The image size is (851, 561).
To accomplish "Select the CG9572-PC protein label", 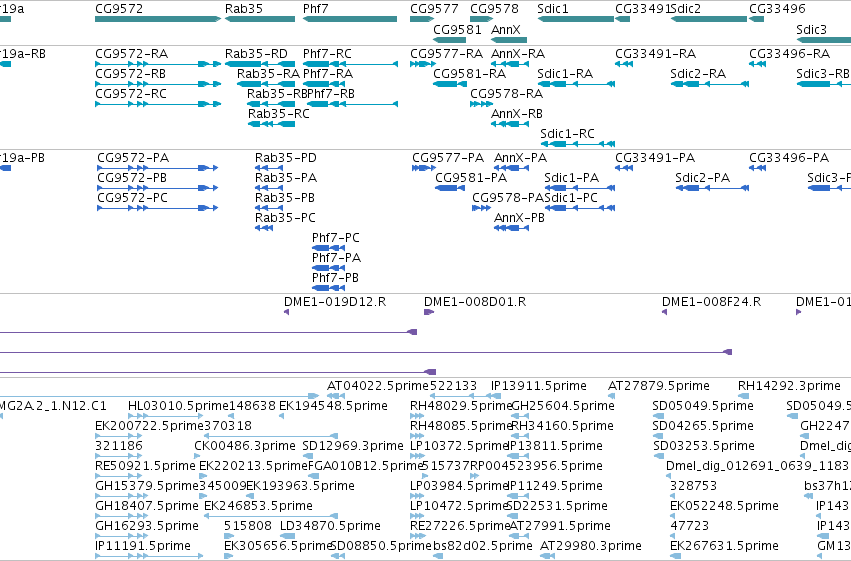I will pos(132,198).
